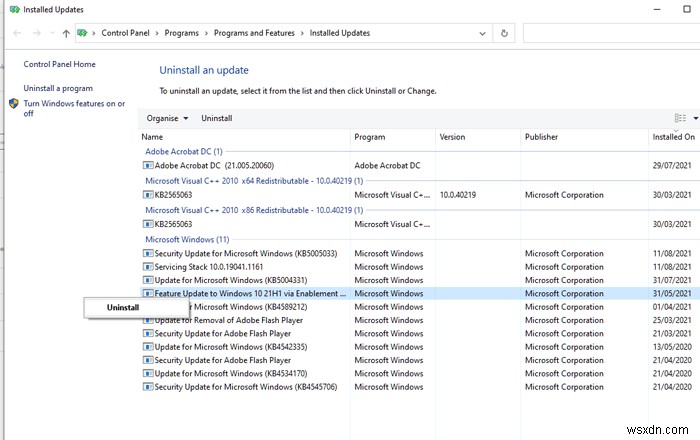Collapse the Adobe Acrobat DC (1) group
700x440 pixels.
183,152
